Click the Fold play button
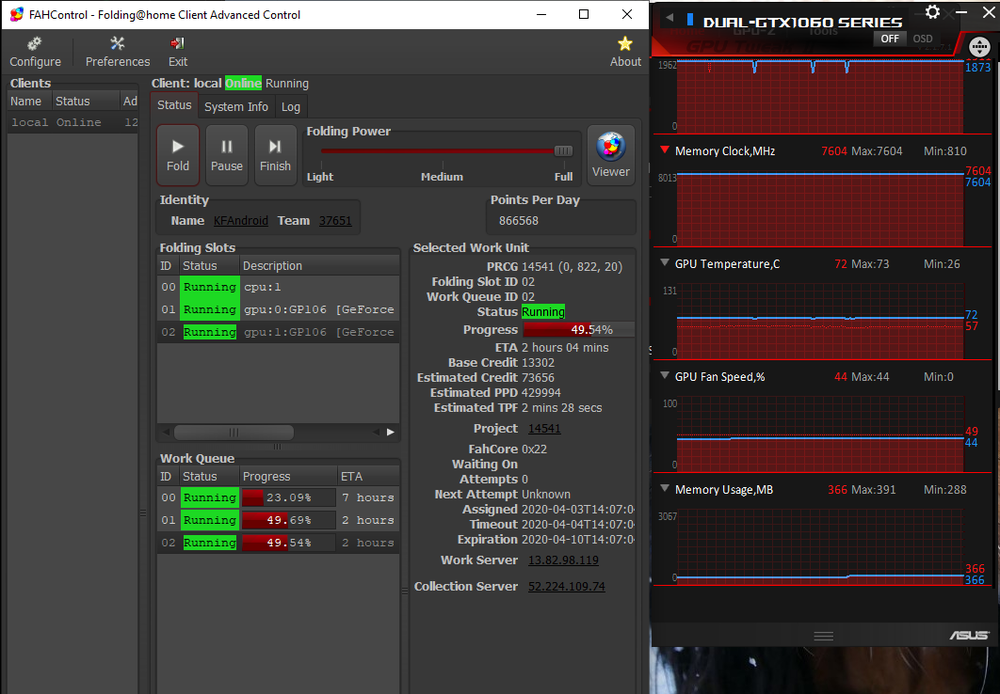The width and height of the screenshot is (1000, 694). (178, 155)
